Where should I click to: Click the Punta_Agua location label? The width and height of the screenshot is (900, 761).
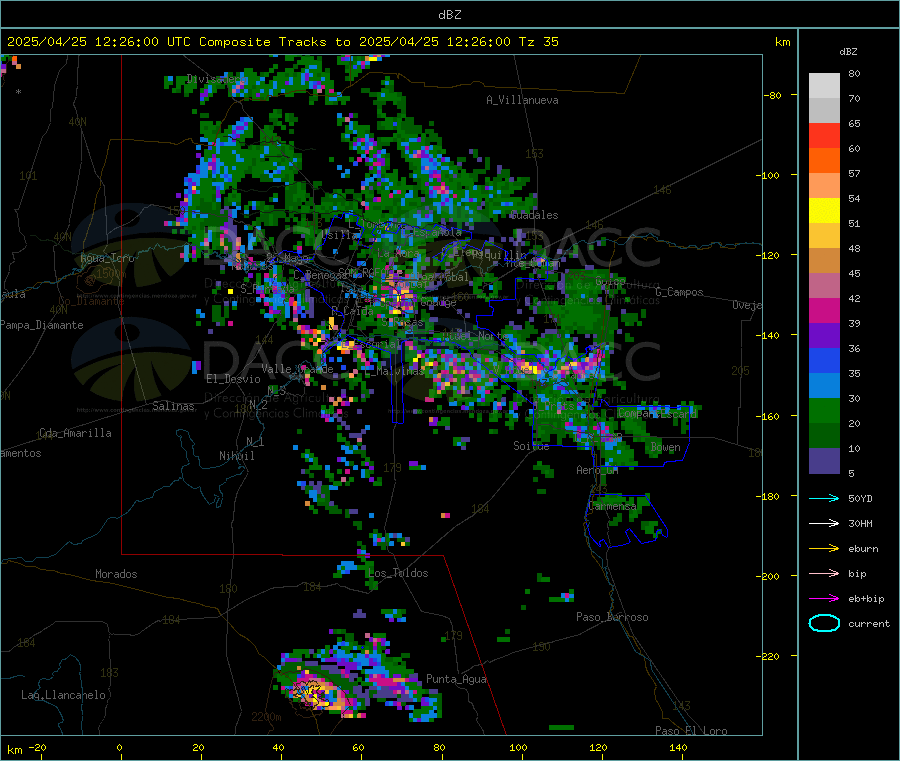[x=456, y=679]
